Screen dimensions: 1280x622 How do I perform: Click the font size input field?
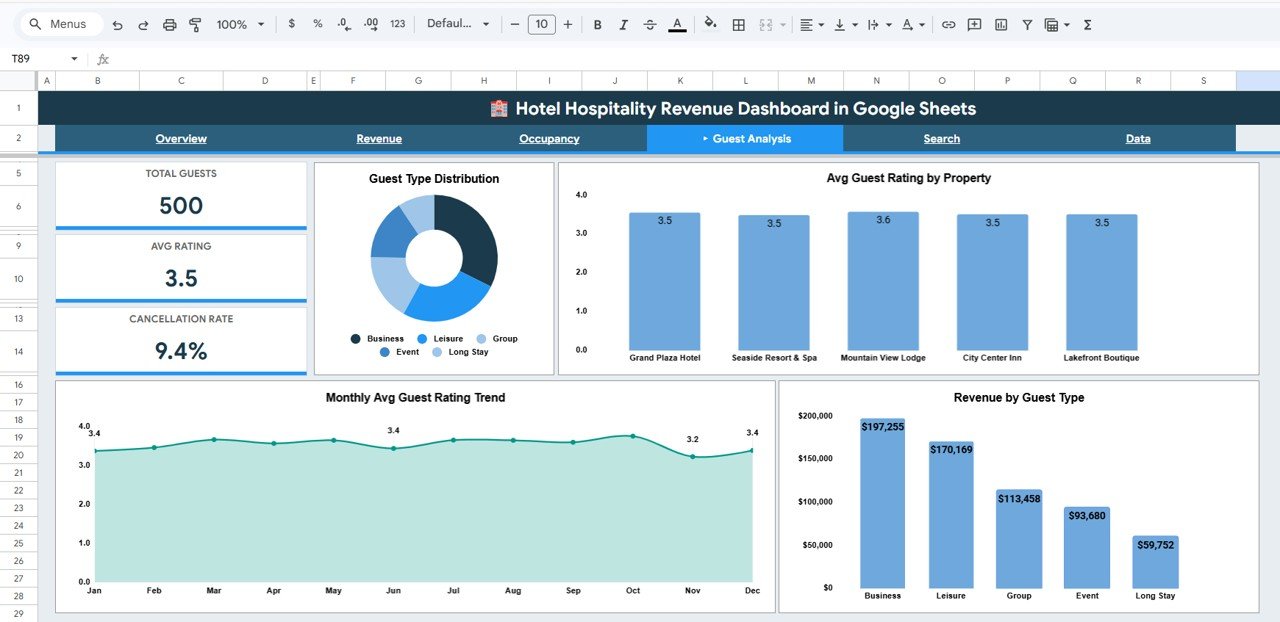pos(541,24)
